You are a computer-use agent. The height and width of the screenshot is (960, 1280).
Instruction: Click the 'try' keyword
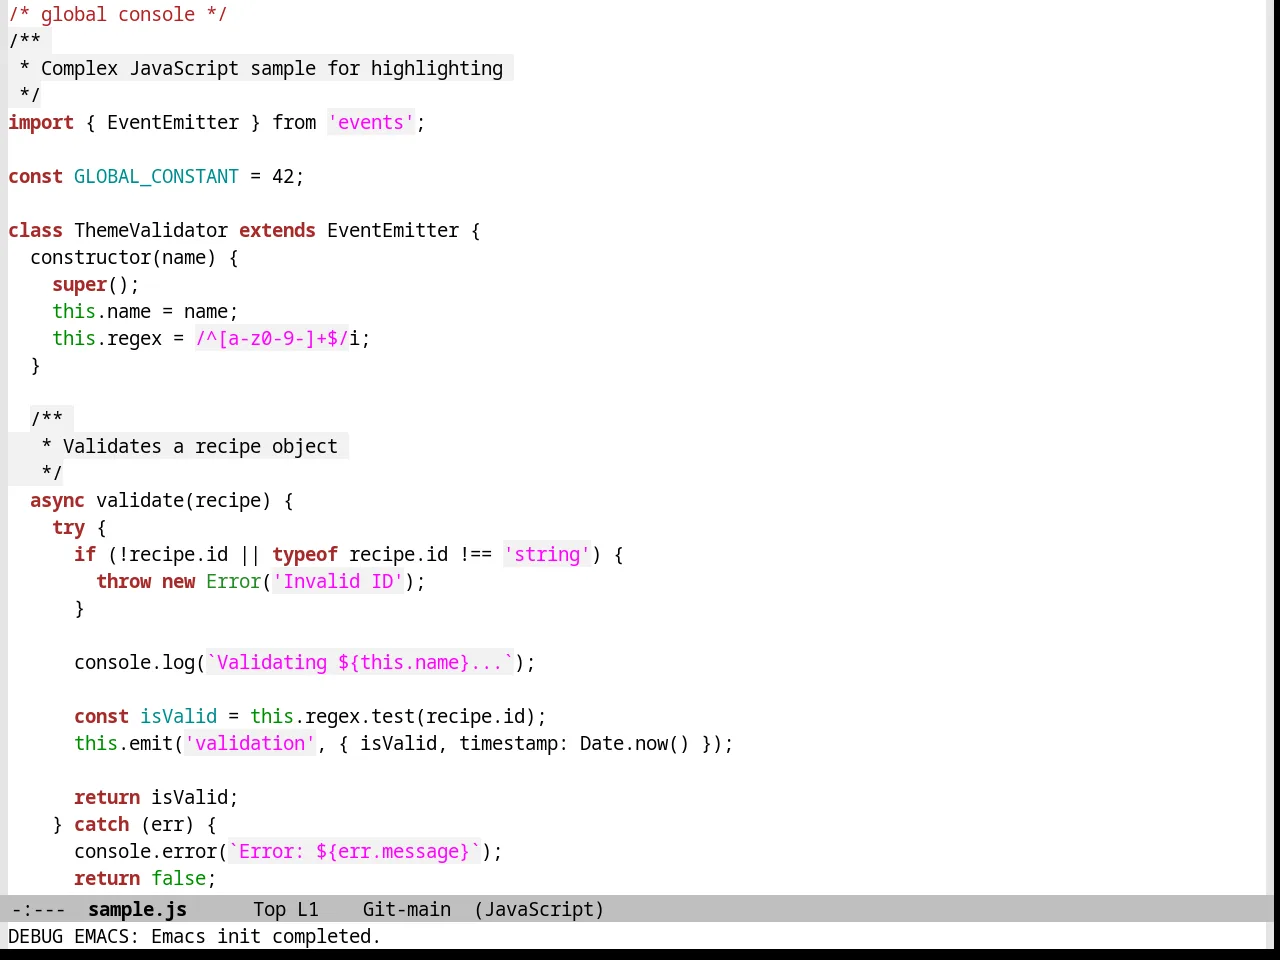(x=68, y=527)
